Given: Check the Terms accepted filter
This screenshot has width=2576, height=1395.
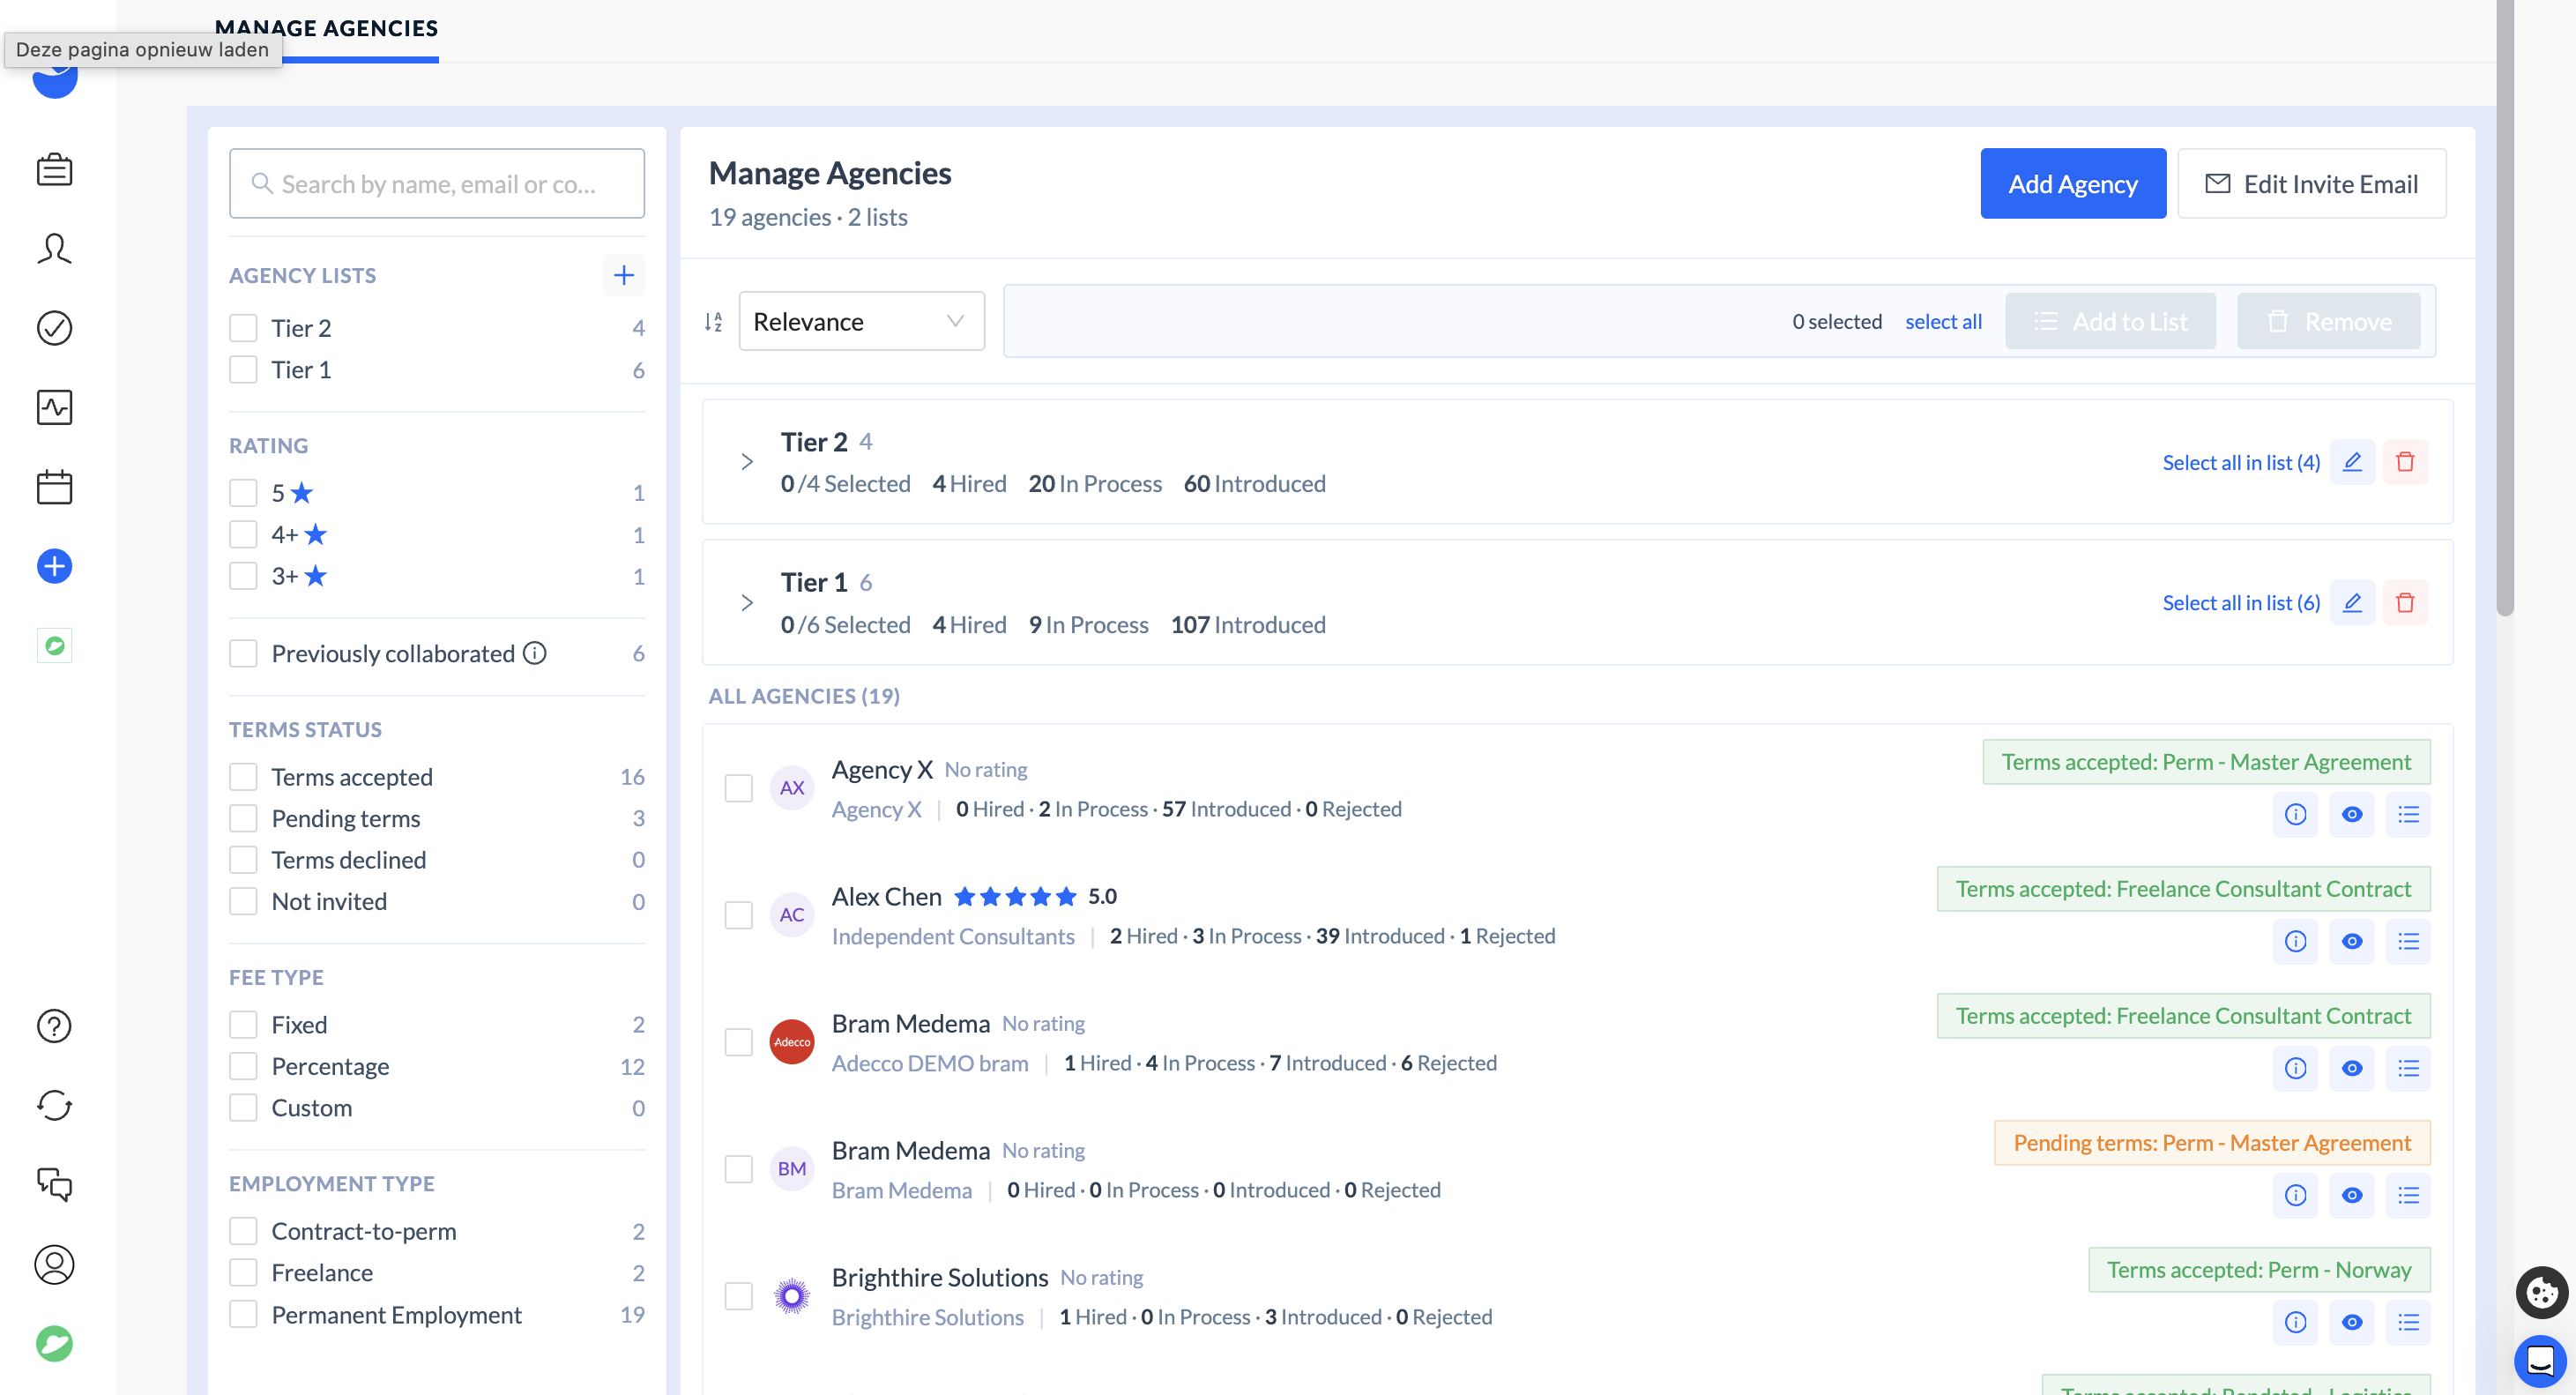Looking at the screenshot, I should pos(243,777).
